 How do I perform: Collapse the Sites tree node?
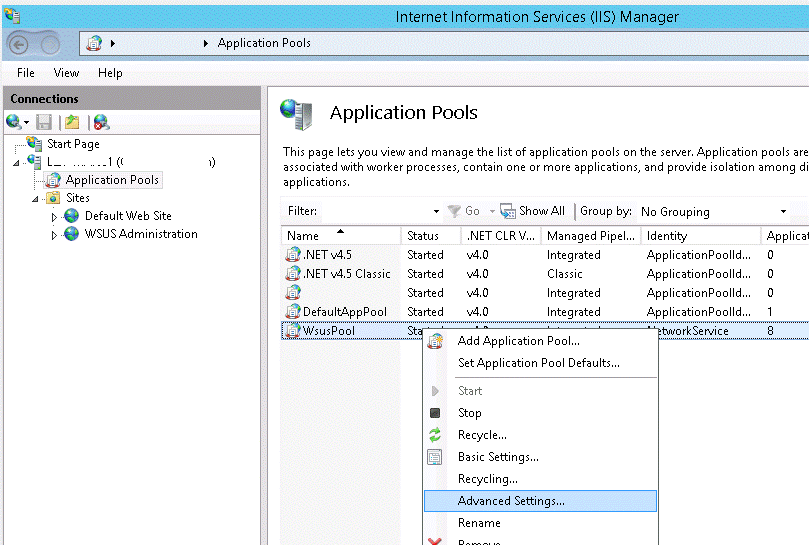coord(35,199)
